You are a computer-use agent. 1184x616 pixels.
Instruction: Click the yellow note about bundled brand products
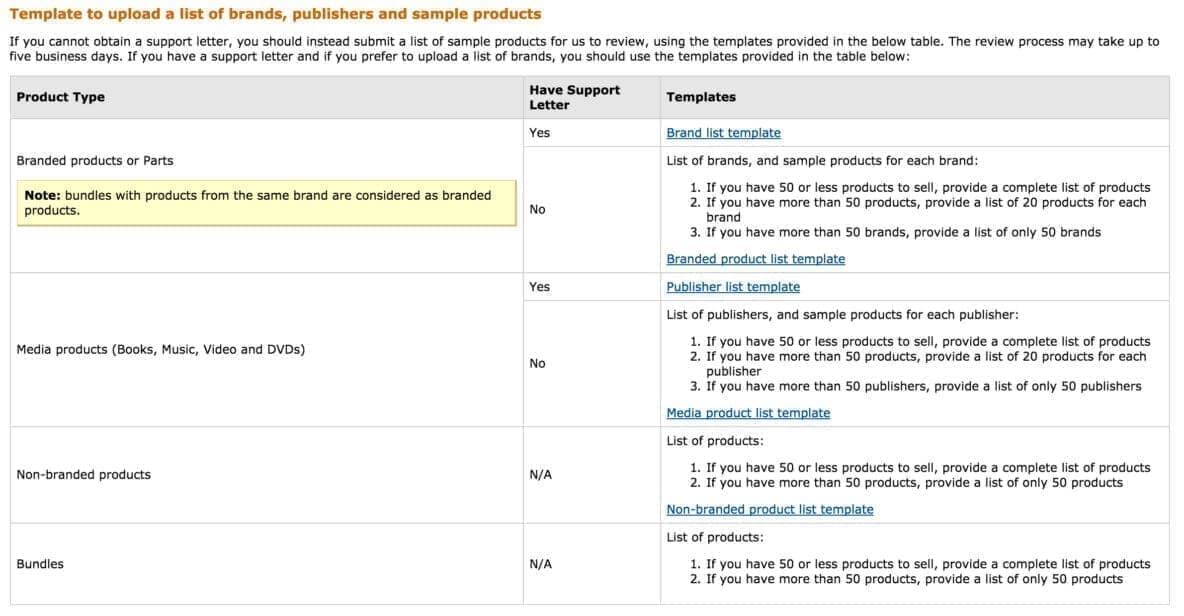[267, 202]
